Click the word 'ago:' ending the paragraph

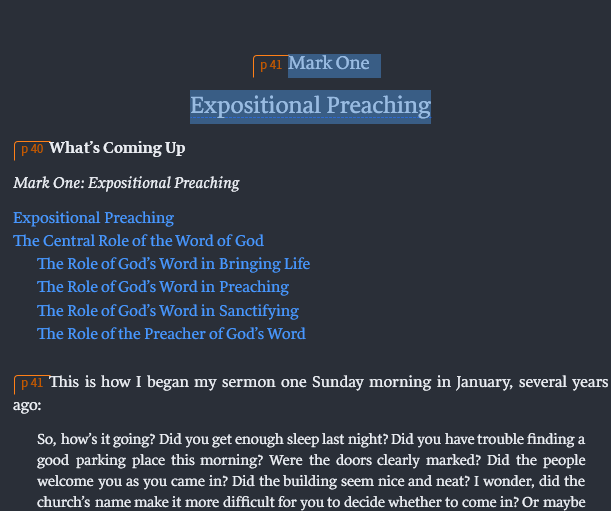[x=27, y=405]
